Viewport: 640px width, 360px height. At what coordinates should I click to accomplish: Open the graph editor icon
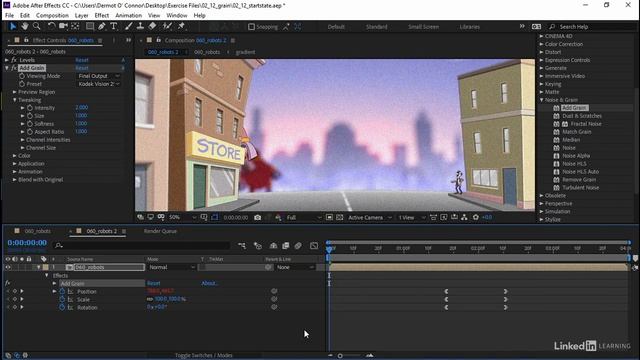314,246
